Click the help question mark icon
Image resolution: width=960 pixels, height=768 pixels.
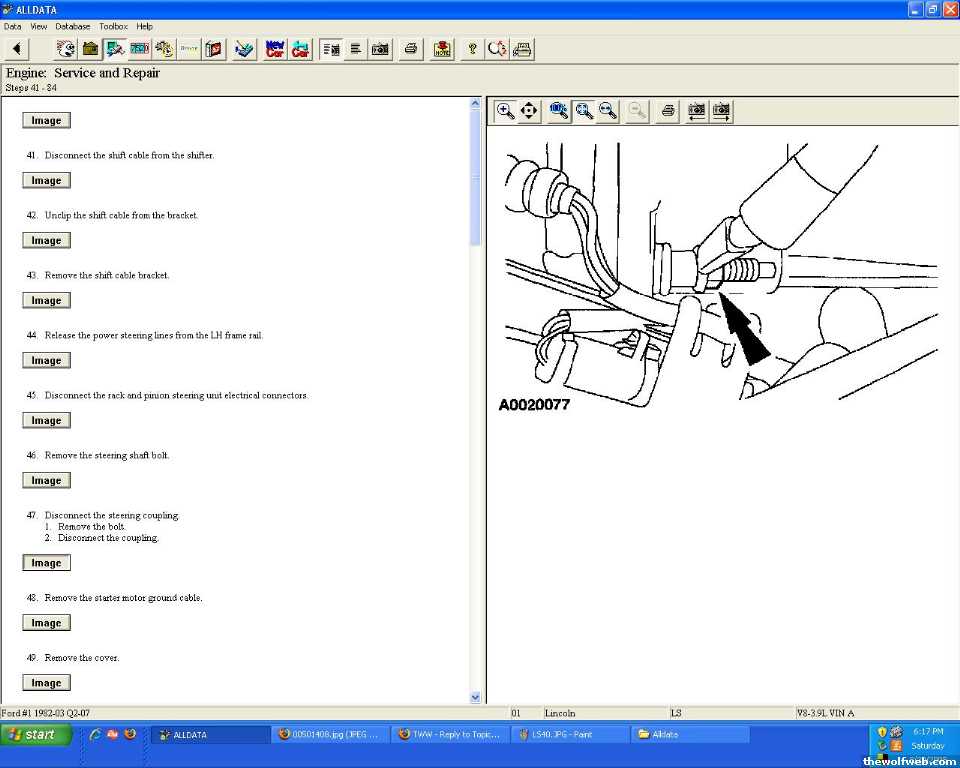tap(472, 49)
